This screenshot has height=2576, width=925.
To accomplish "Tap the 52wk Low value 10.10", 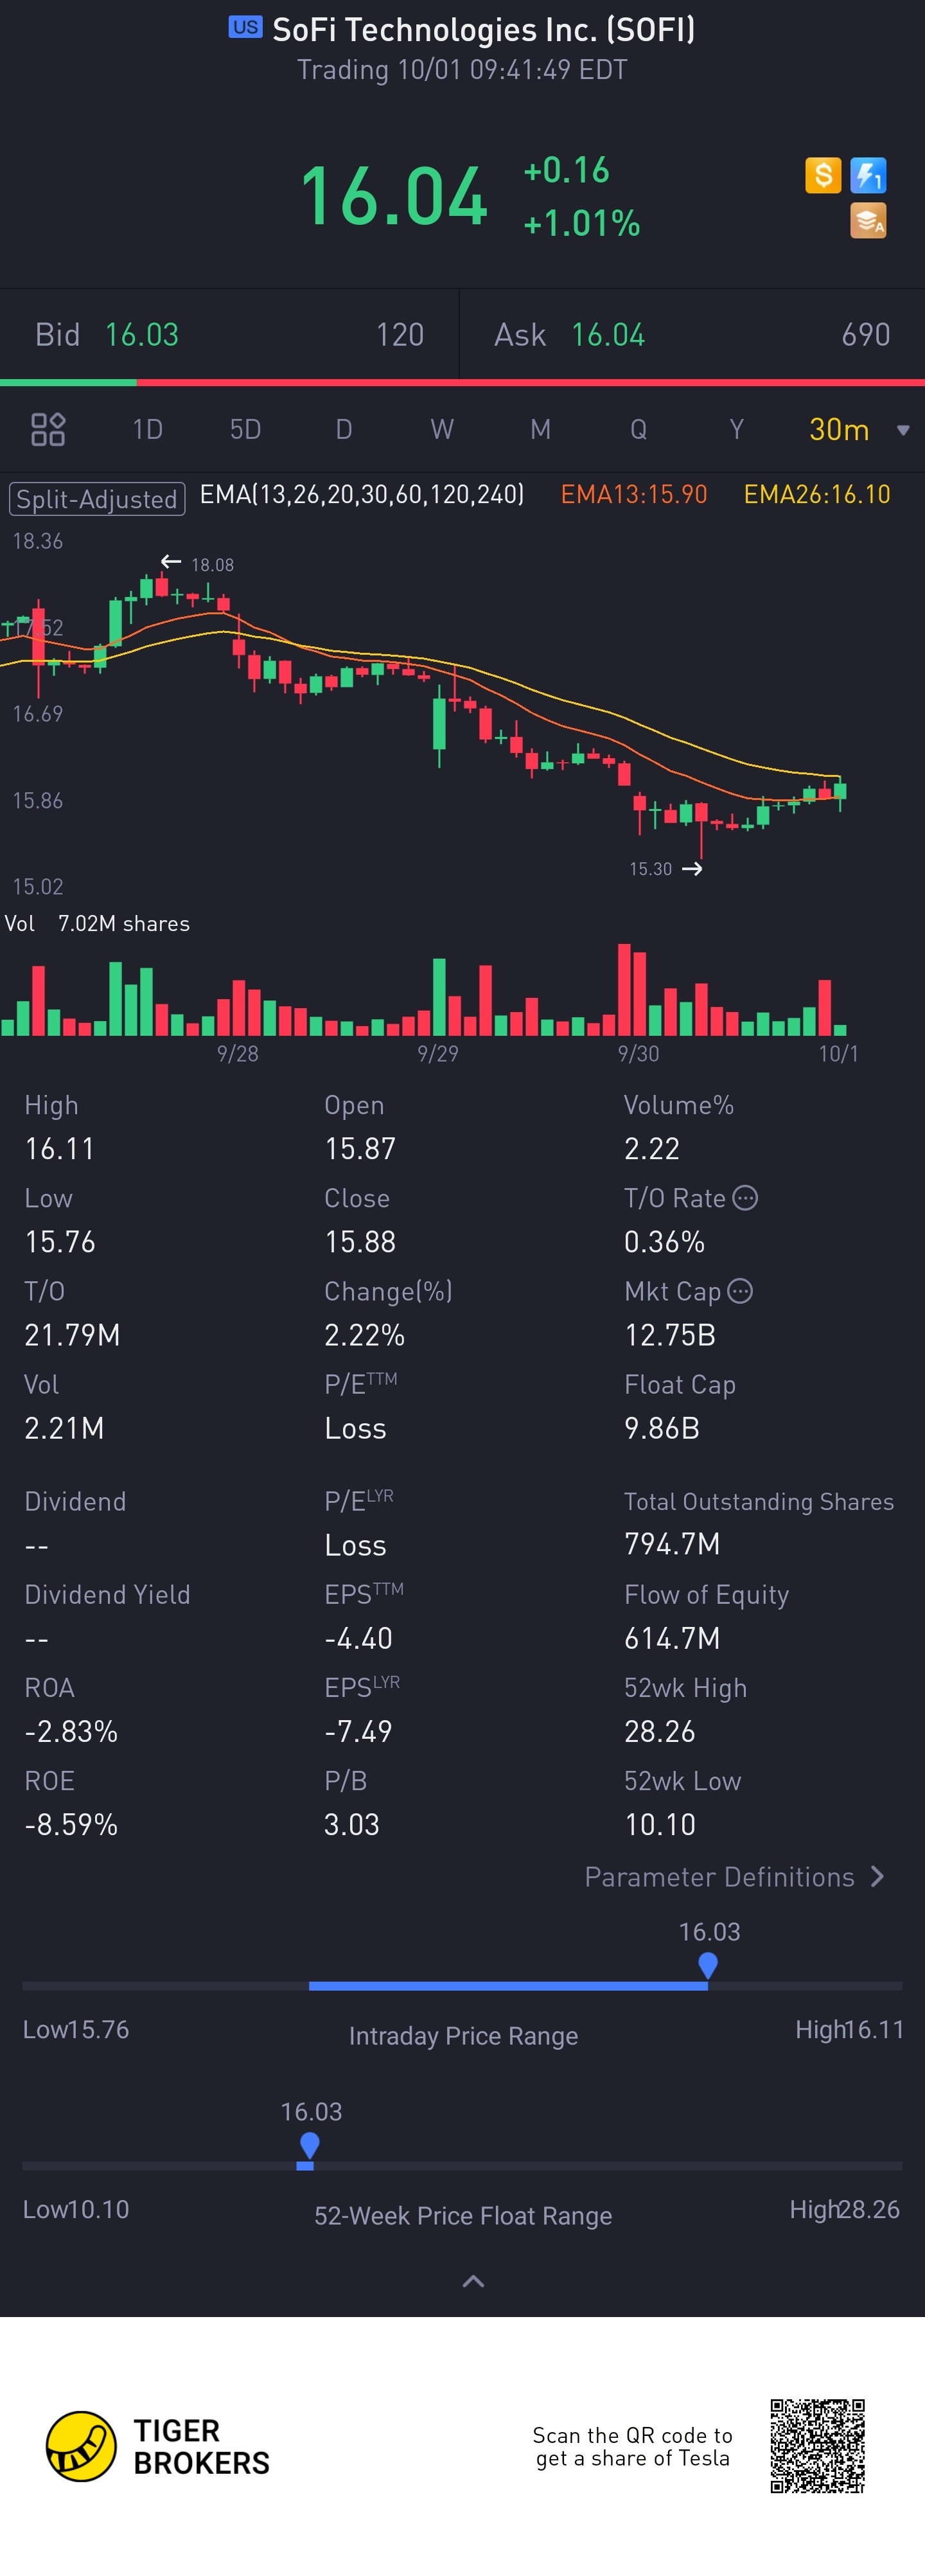I will (660, 1824).
